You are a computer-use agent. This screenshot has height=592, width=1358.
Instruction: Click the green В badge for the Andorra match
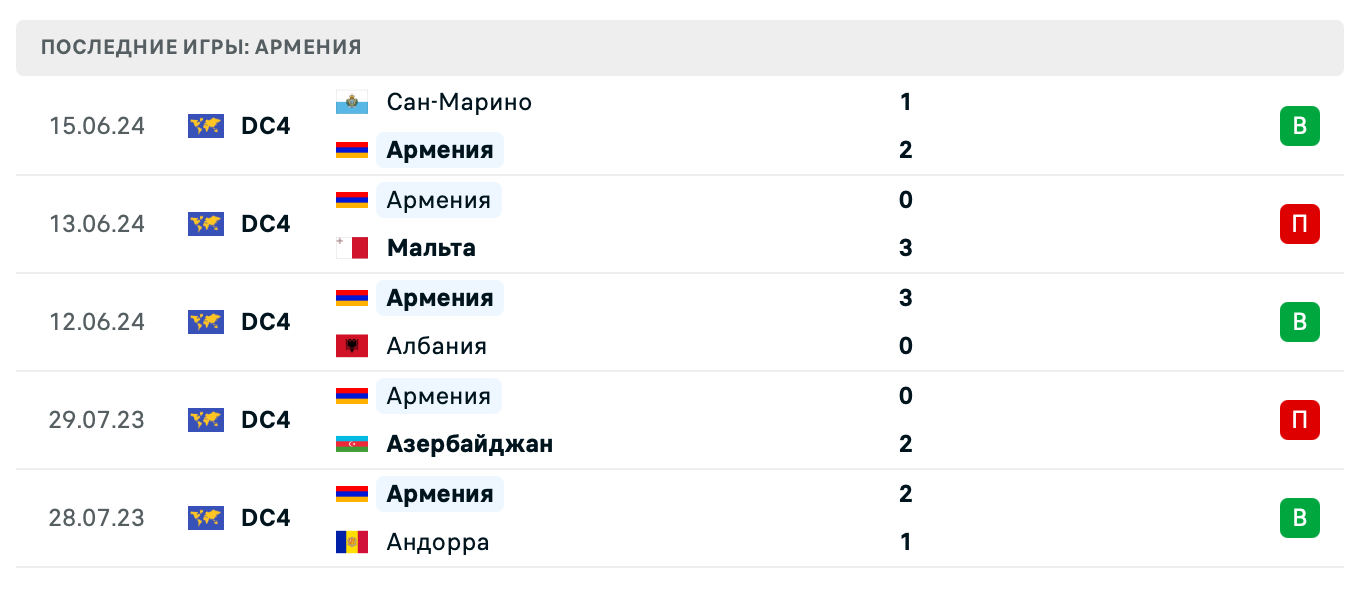coord(1299,518)
